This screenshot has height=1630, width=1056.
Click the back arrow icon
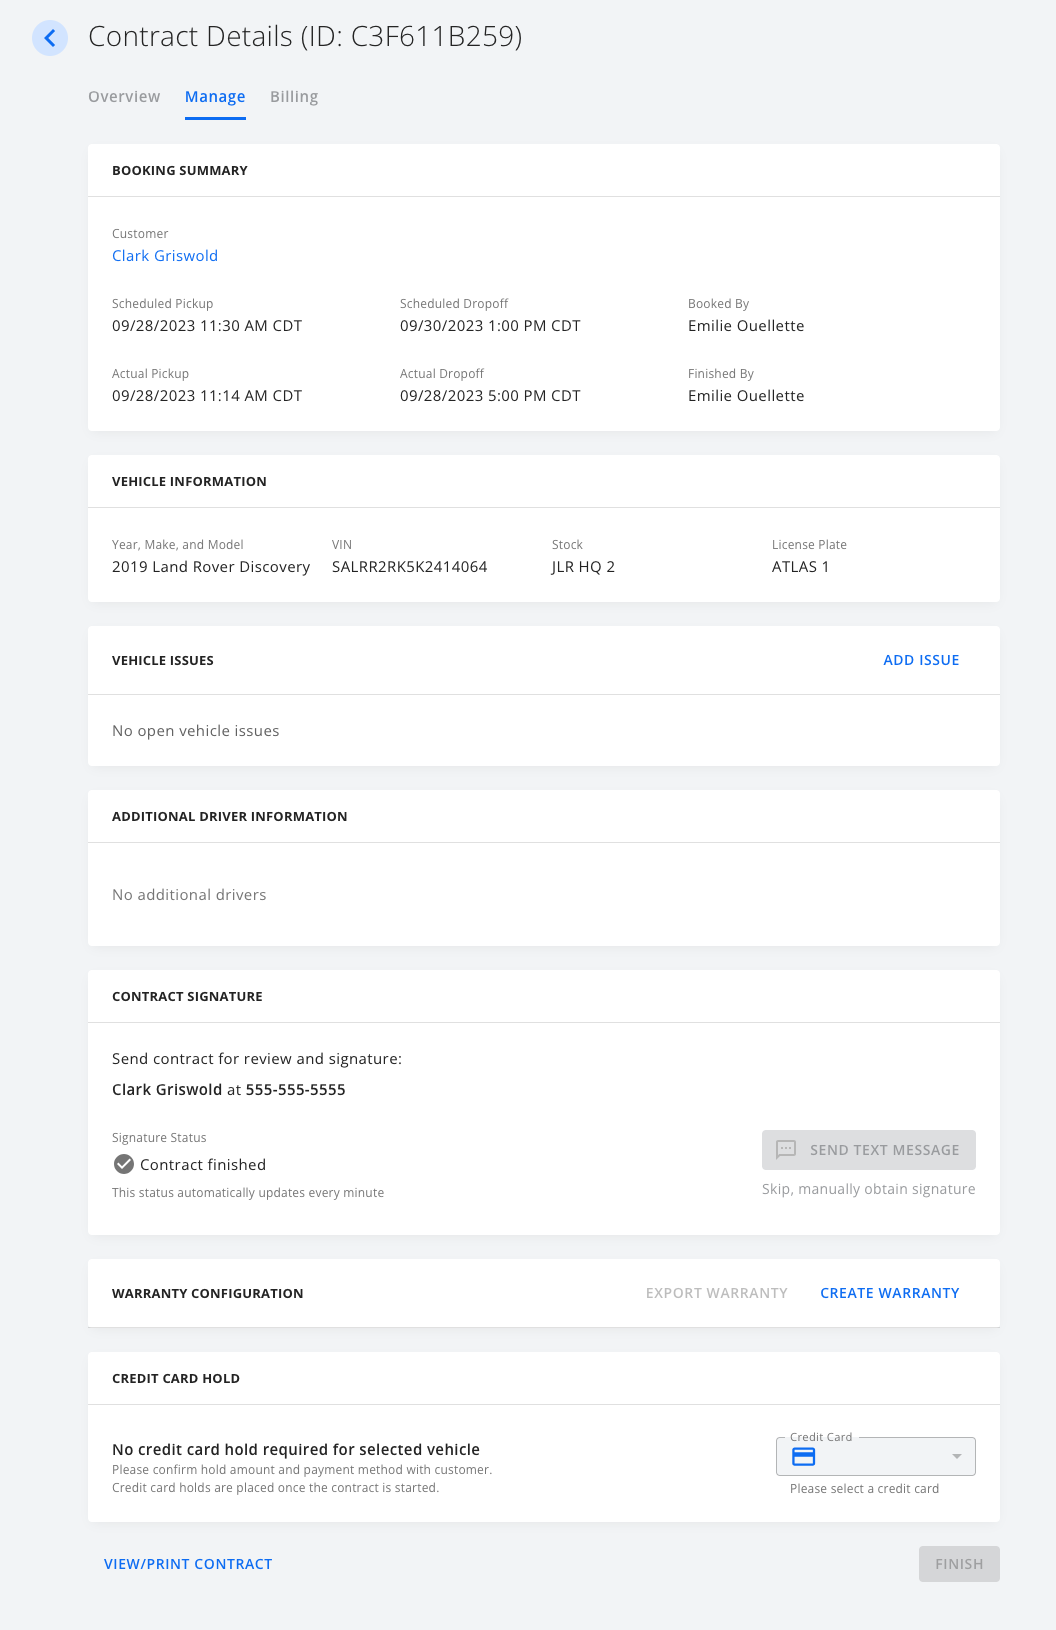click(50, 38)
